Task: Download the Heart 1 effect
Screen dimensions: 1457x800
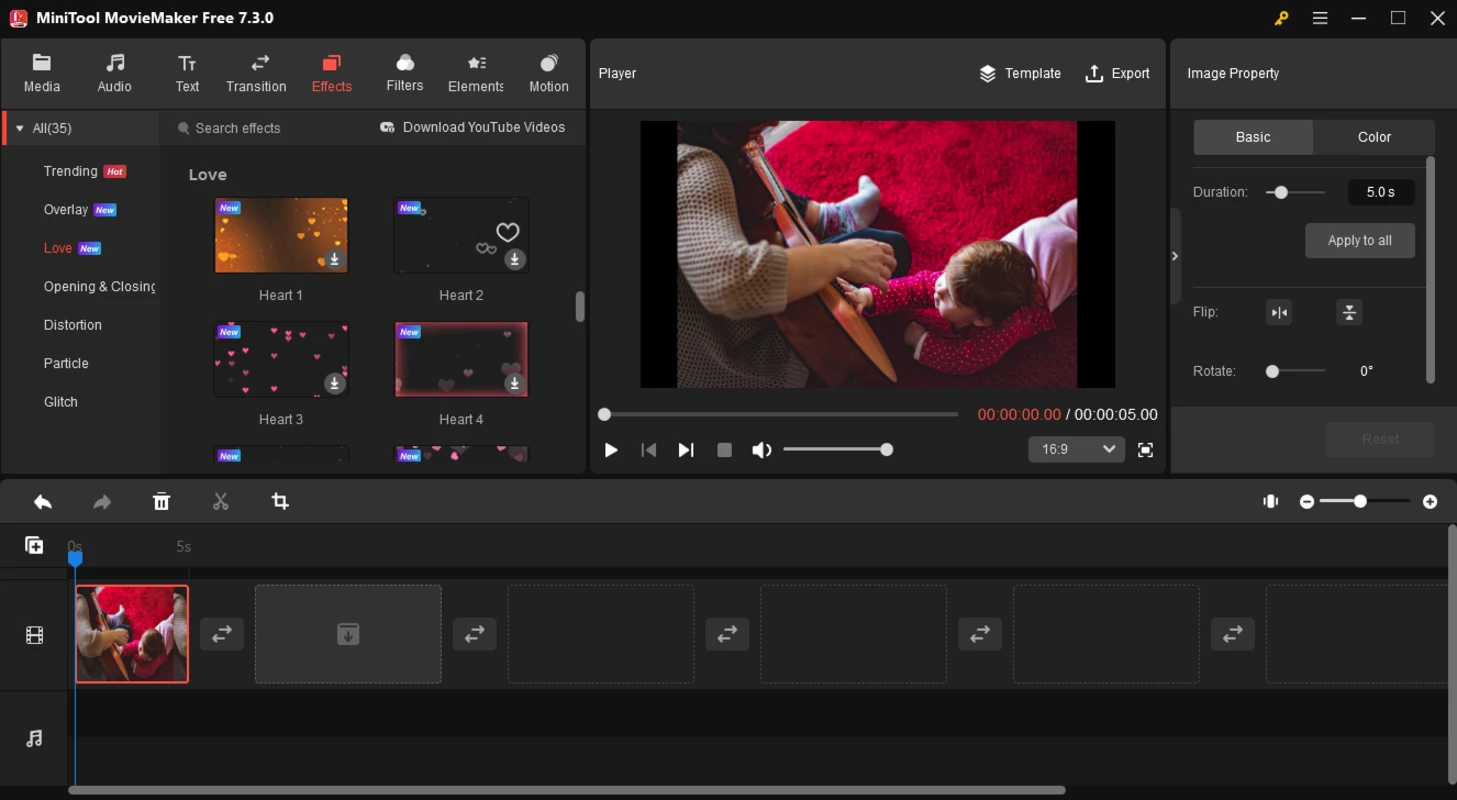Action: pos(335,260)
